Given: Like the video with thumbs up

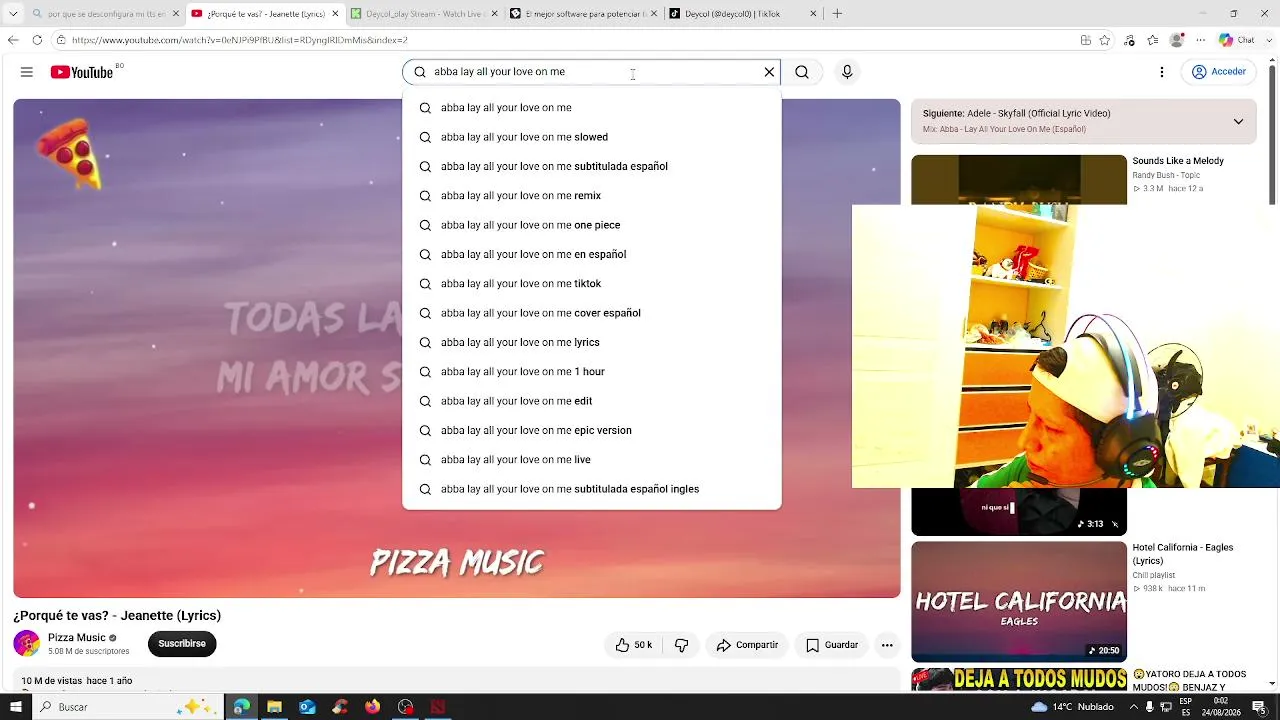Looking at the screenshot, I should tap(634, 645).
